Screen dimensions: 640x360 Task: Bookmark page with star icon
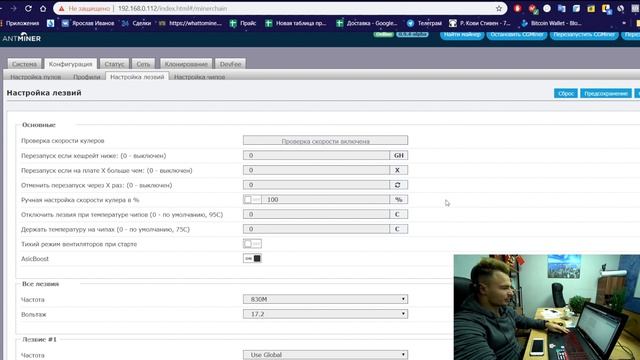point(499,8)
